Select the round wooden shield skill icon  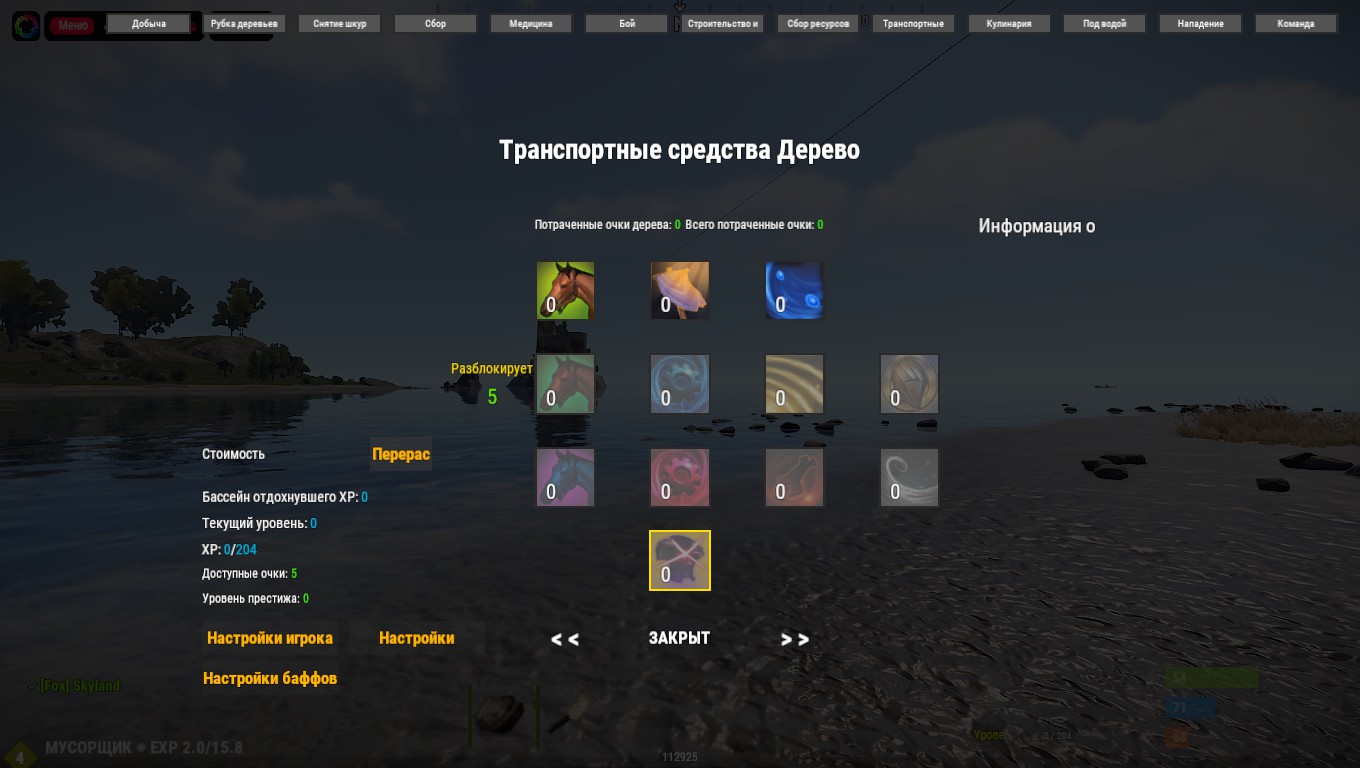(x=909, y=384)
